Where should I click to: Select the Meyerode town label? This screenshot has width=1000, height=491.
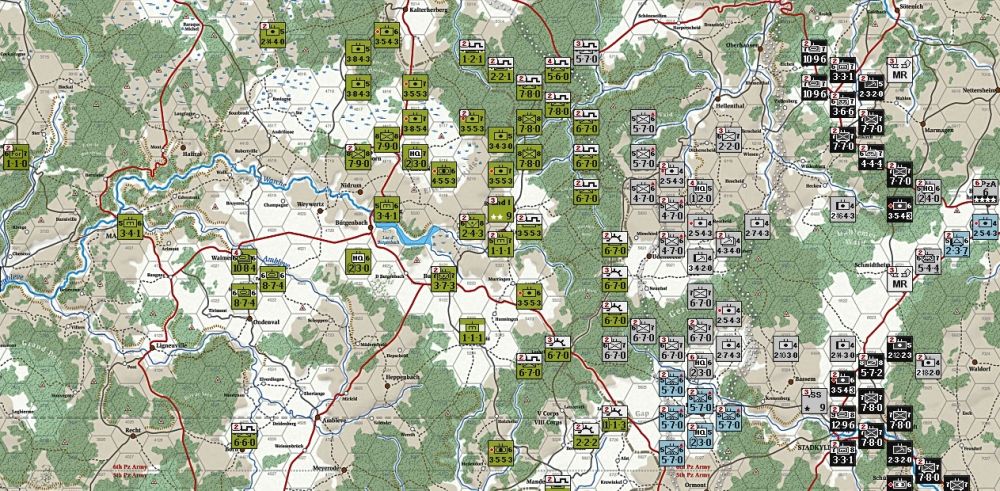tap(325, 467)
